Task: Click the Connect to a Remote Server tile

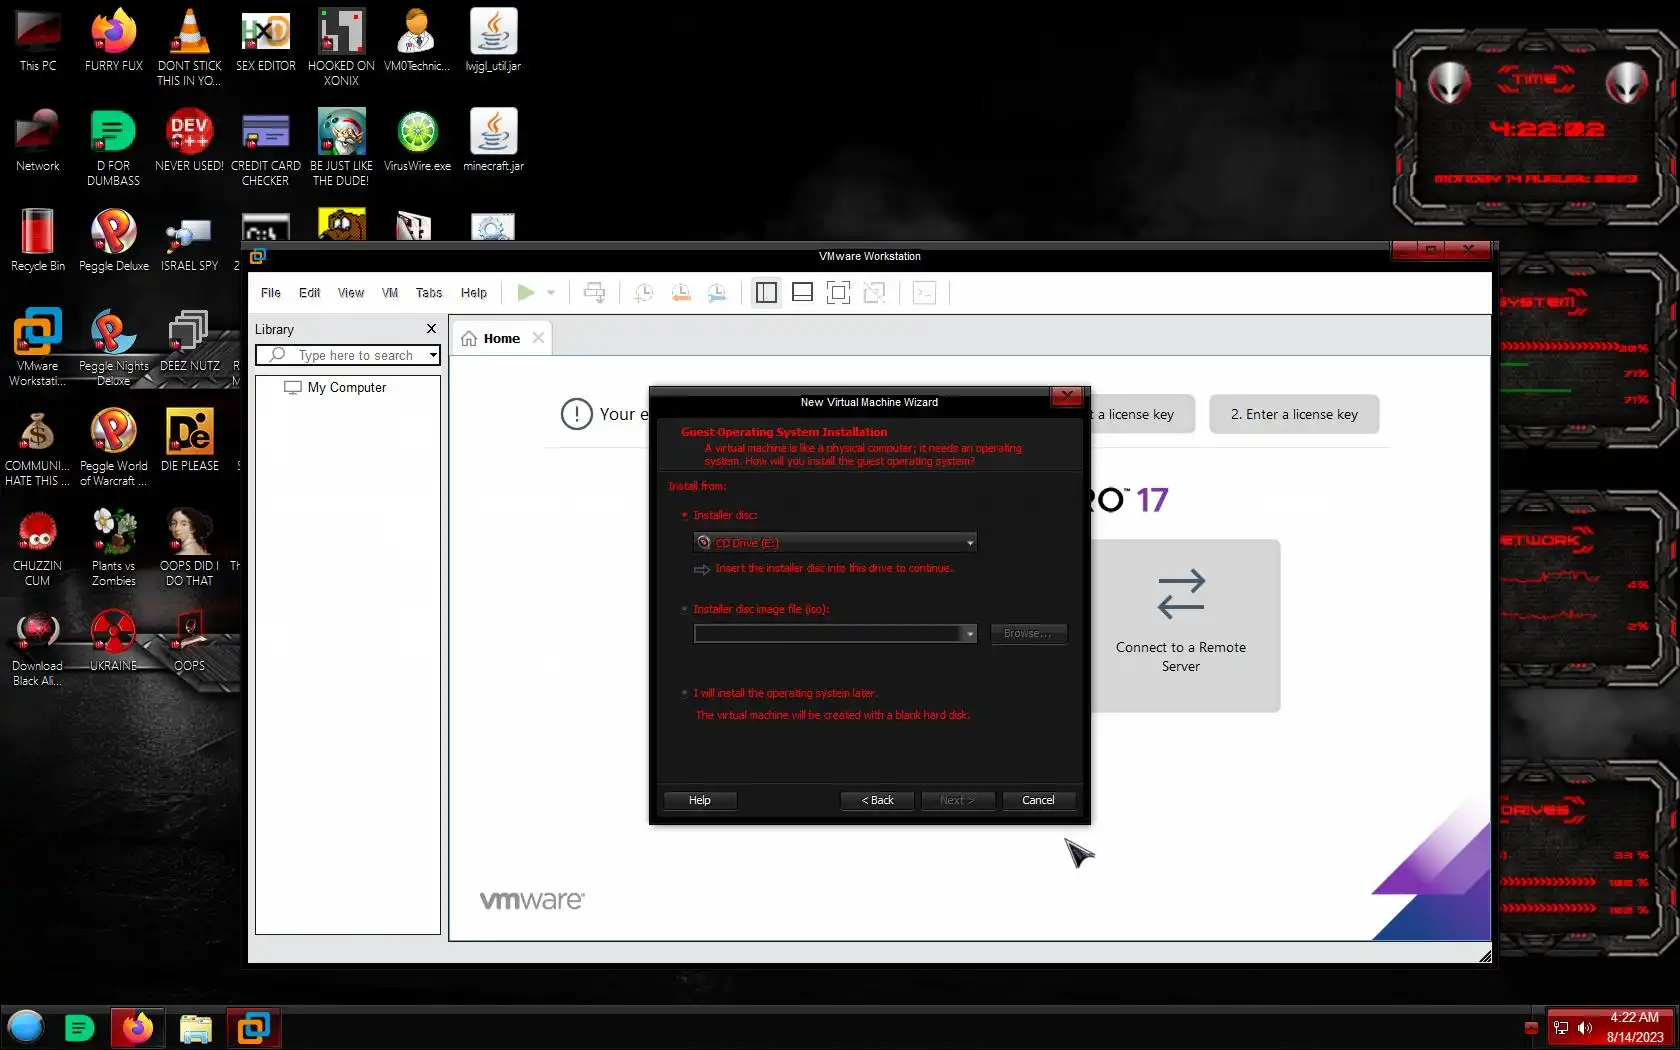Action: [1181, 626]
